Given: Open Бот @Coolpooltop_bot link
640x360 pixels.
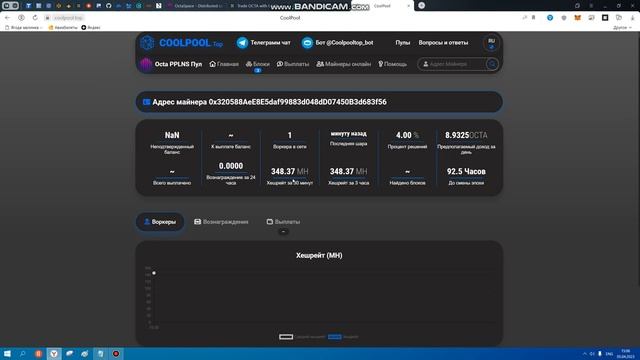Looking at the screenshot, I should pyautogui.click(x=344, y=42).
